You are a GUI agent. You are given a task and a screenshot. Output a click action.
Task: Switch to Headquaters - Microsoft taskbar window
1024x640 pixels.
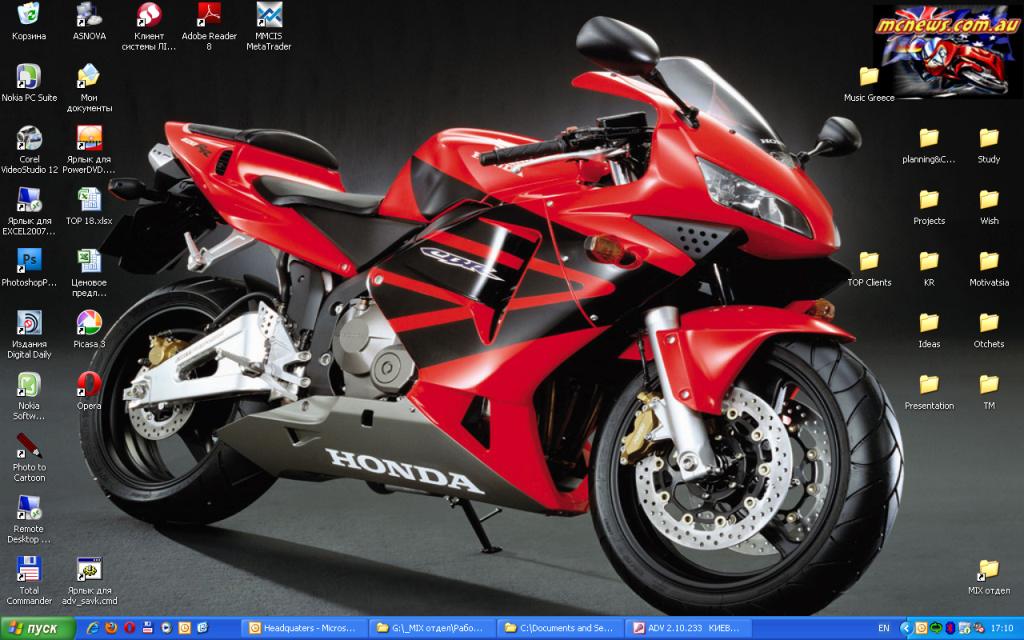pos(304,628)
